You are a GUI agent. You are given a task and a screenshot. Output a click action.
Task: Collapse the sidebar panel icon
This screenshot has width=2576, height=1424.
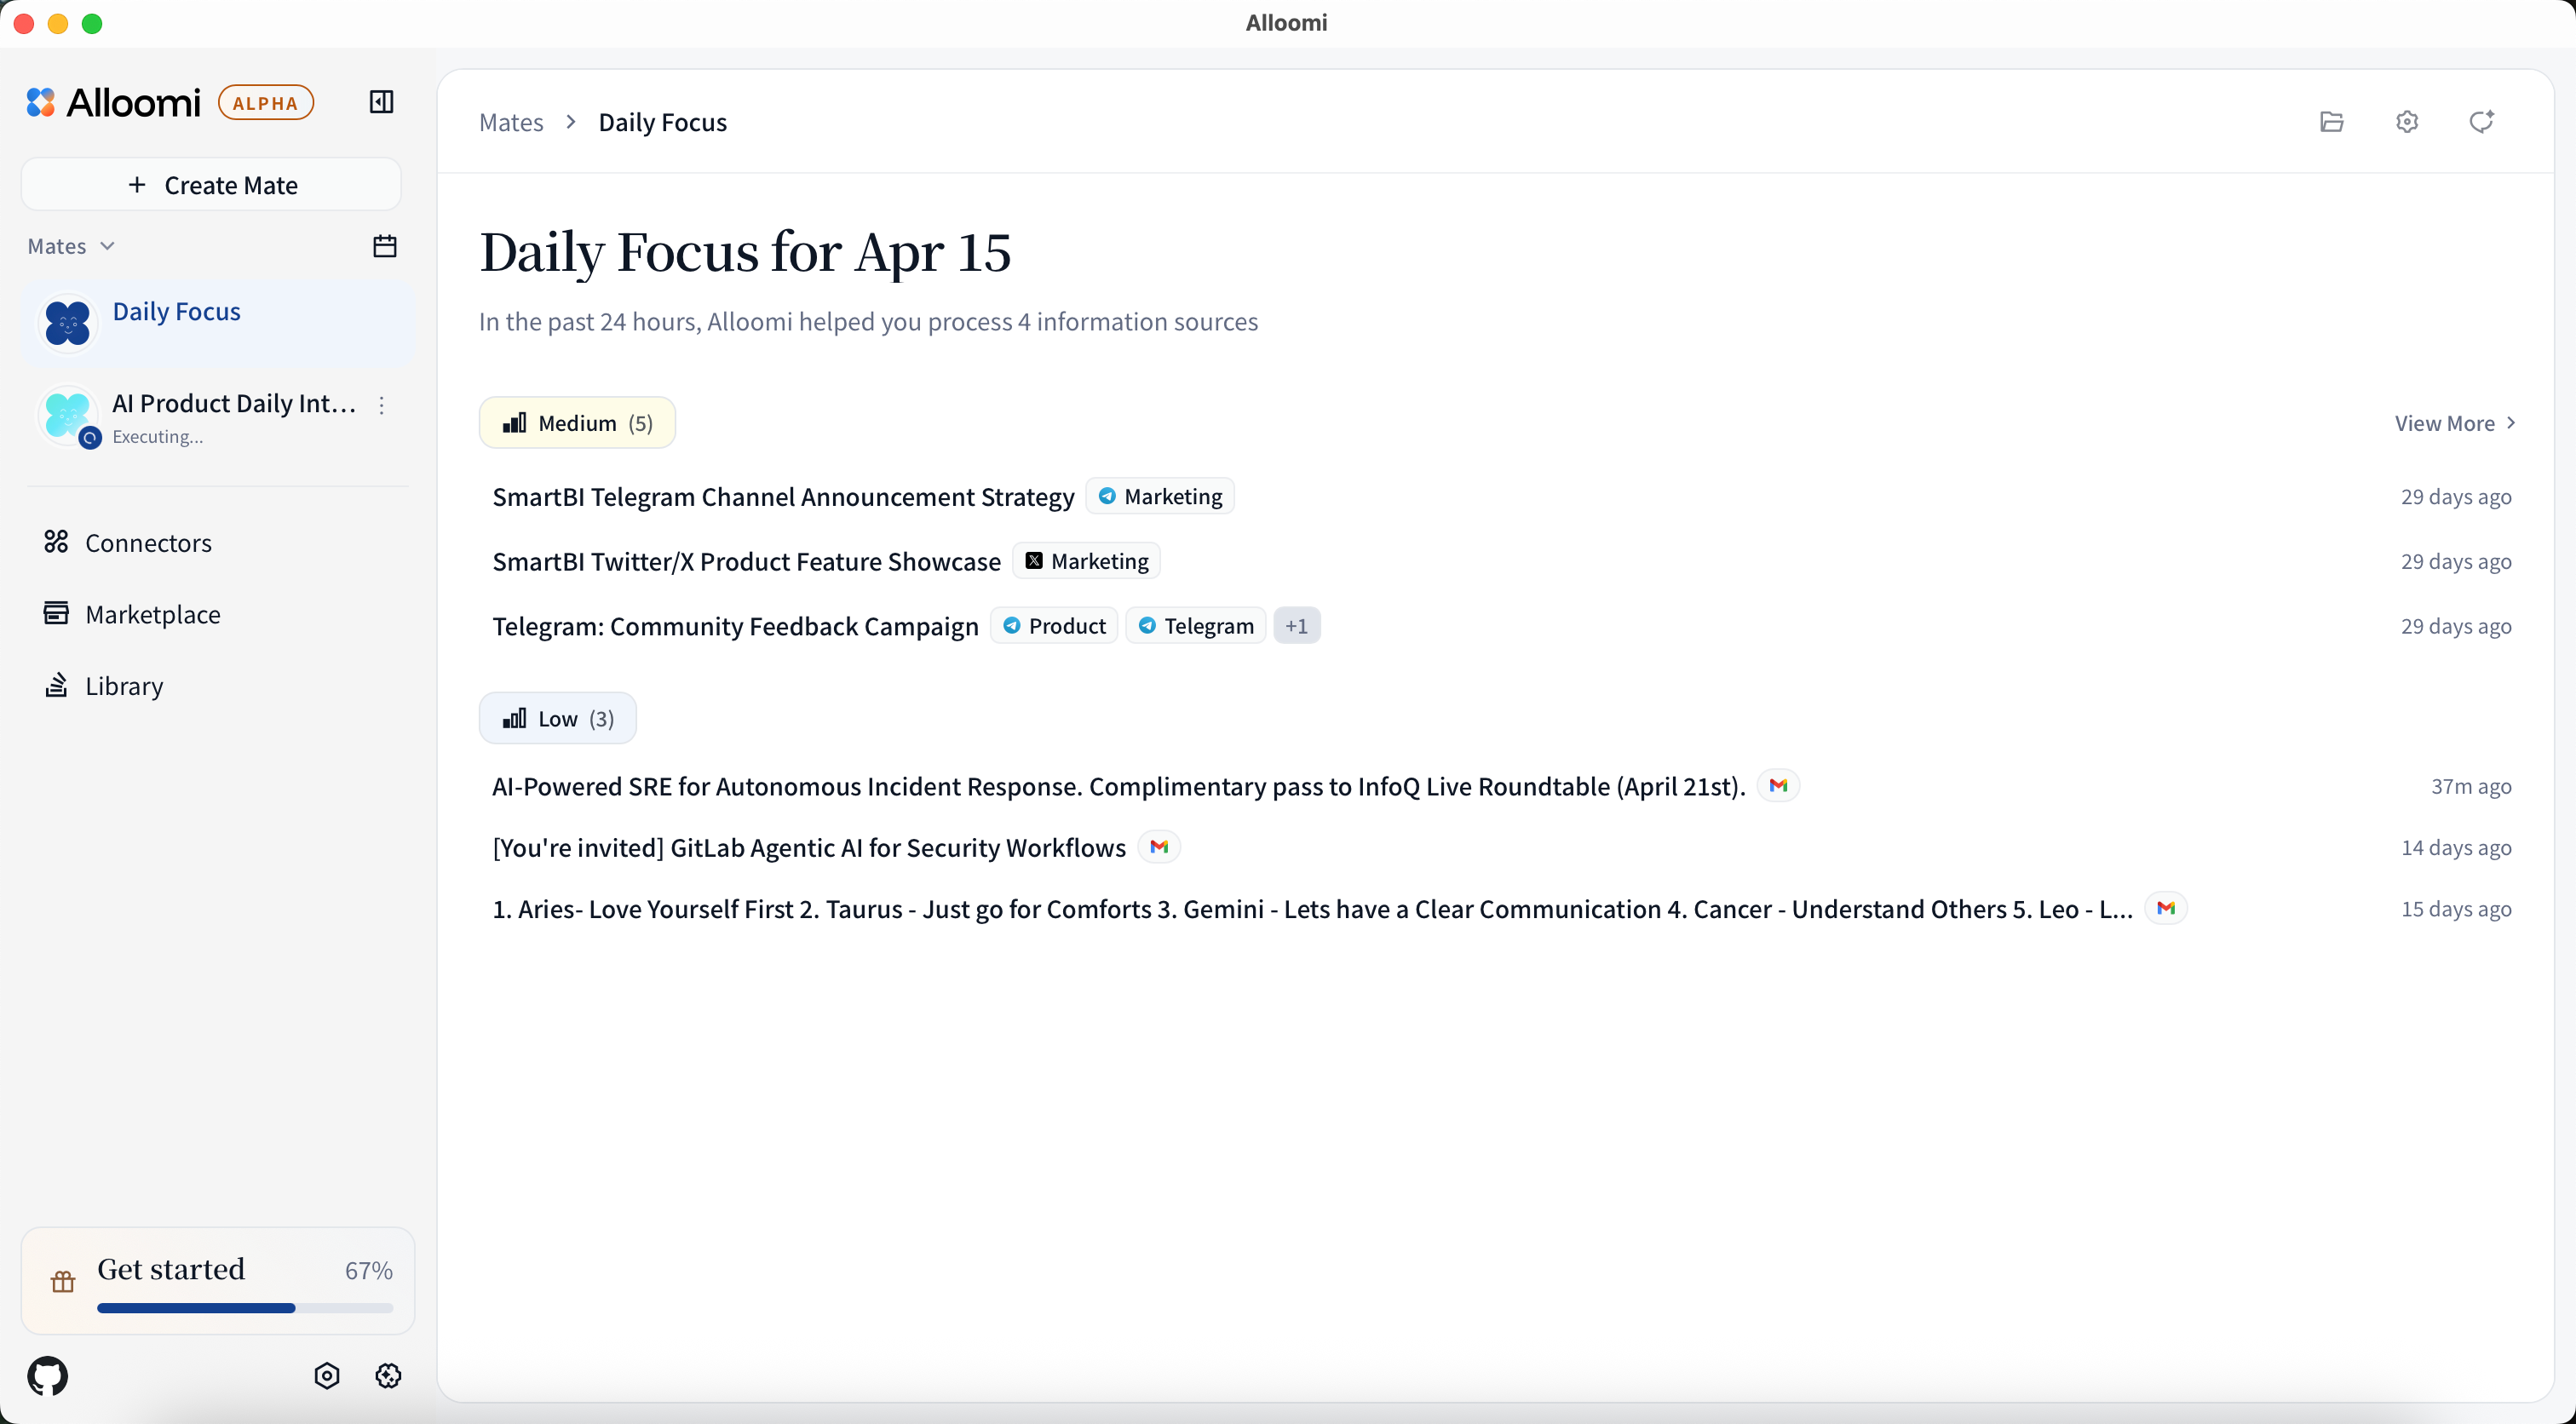pyautogui.click(x=381, y=102)
